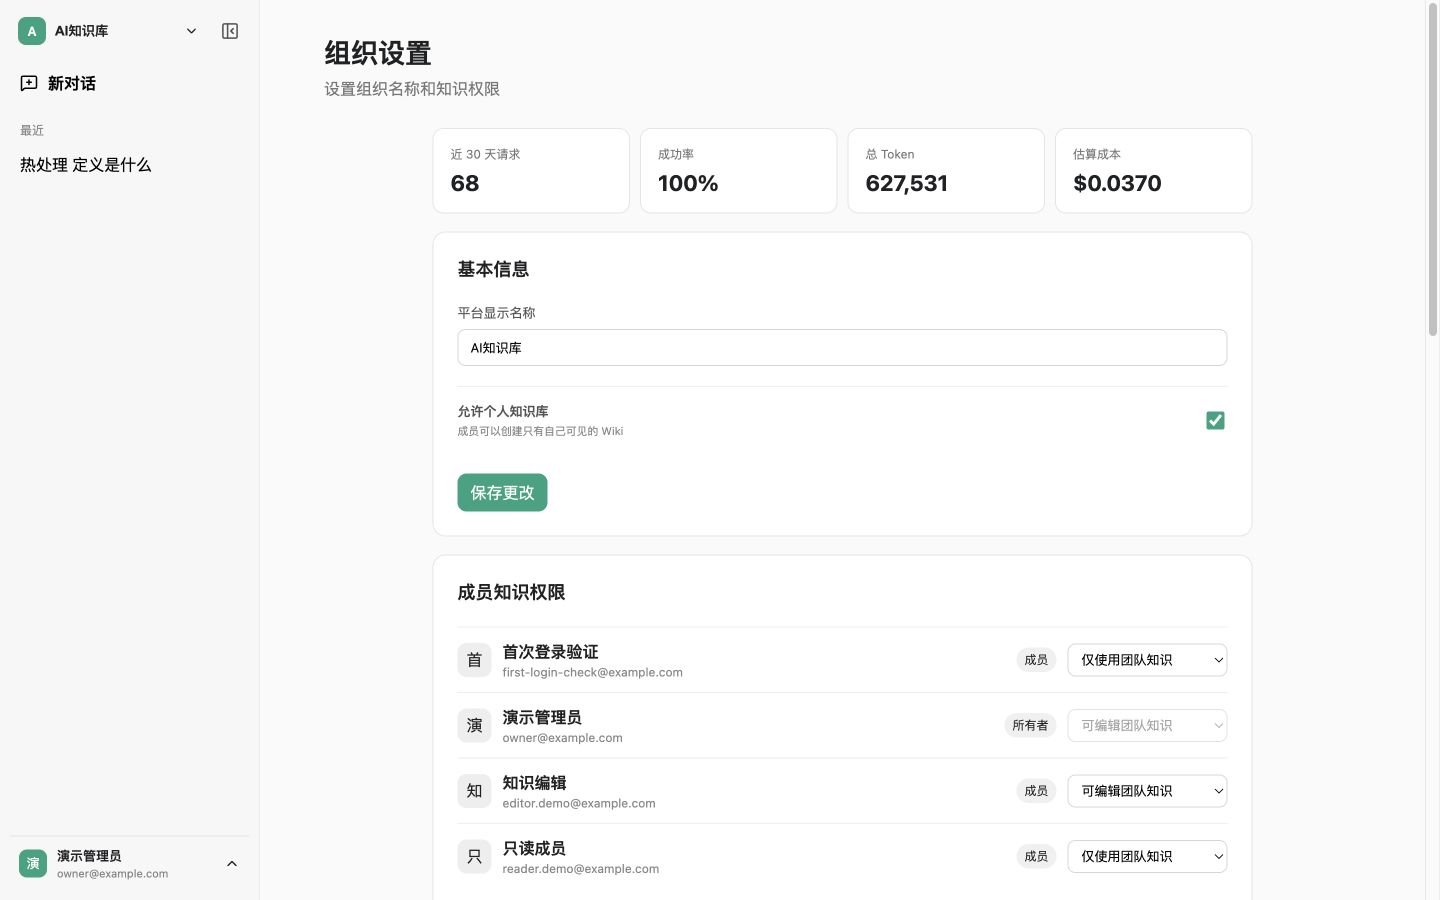Click the 成功率 100% stat card
This screenshot has height=900, width=1440.
(738, 170)
